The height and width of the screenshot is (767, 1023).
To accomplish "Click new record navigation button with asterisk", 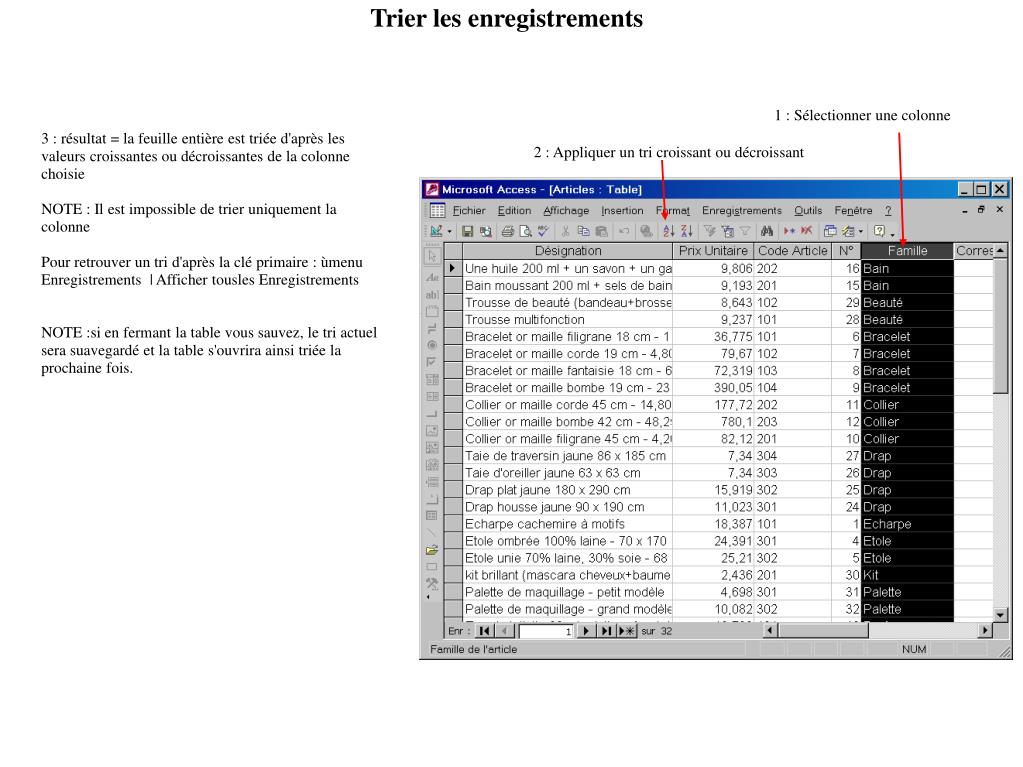I will [x=626, y=631].
